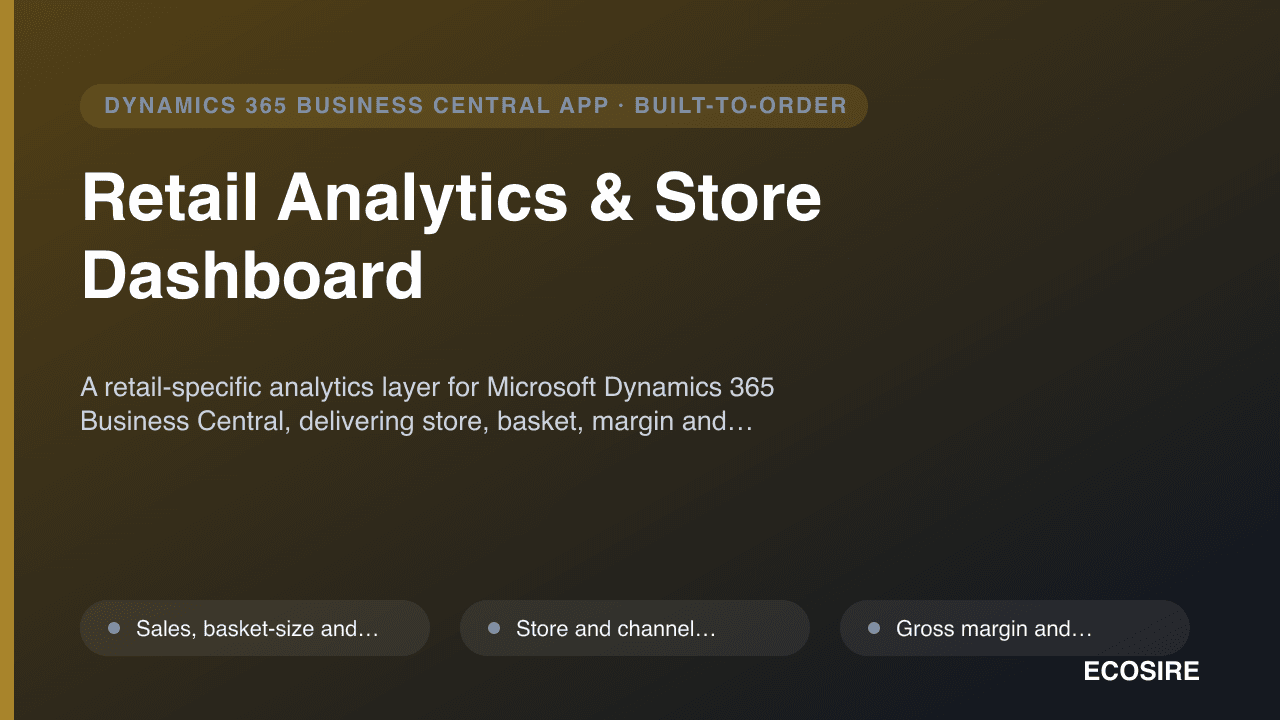Click the ECOSIRE brand logo text
1280x720 pixels.
1141,671
